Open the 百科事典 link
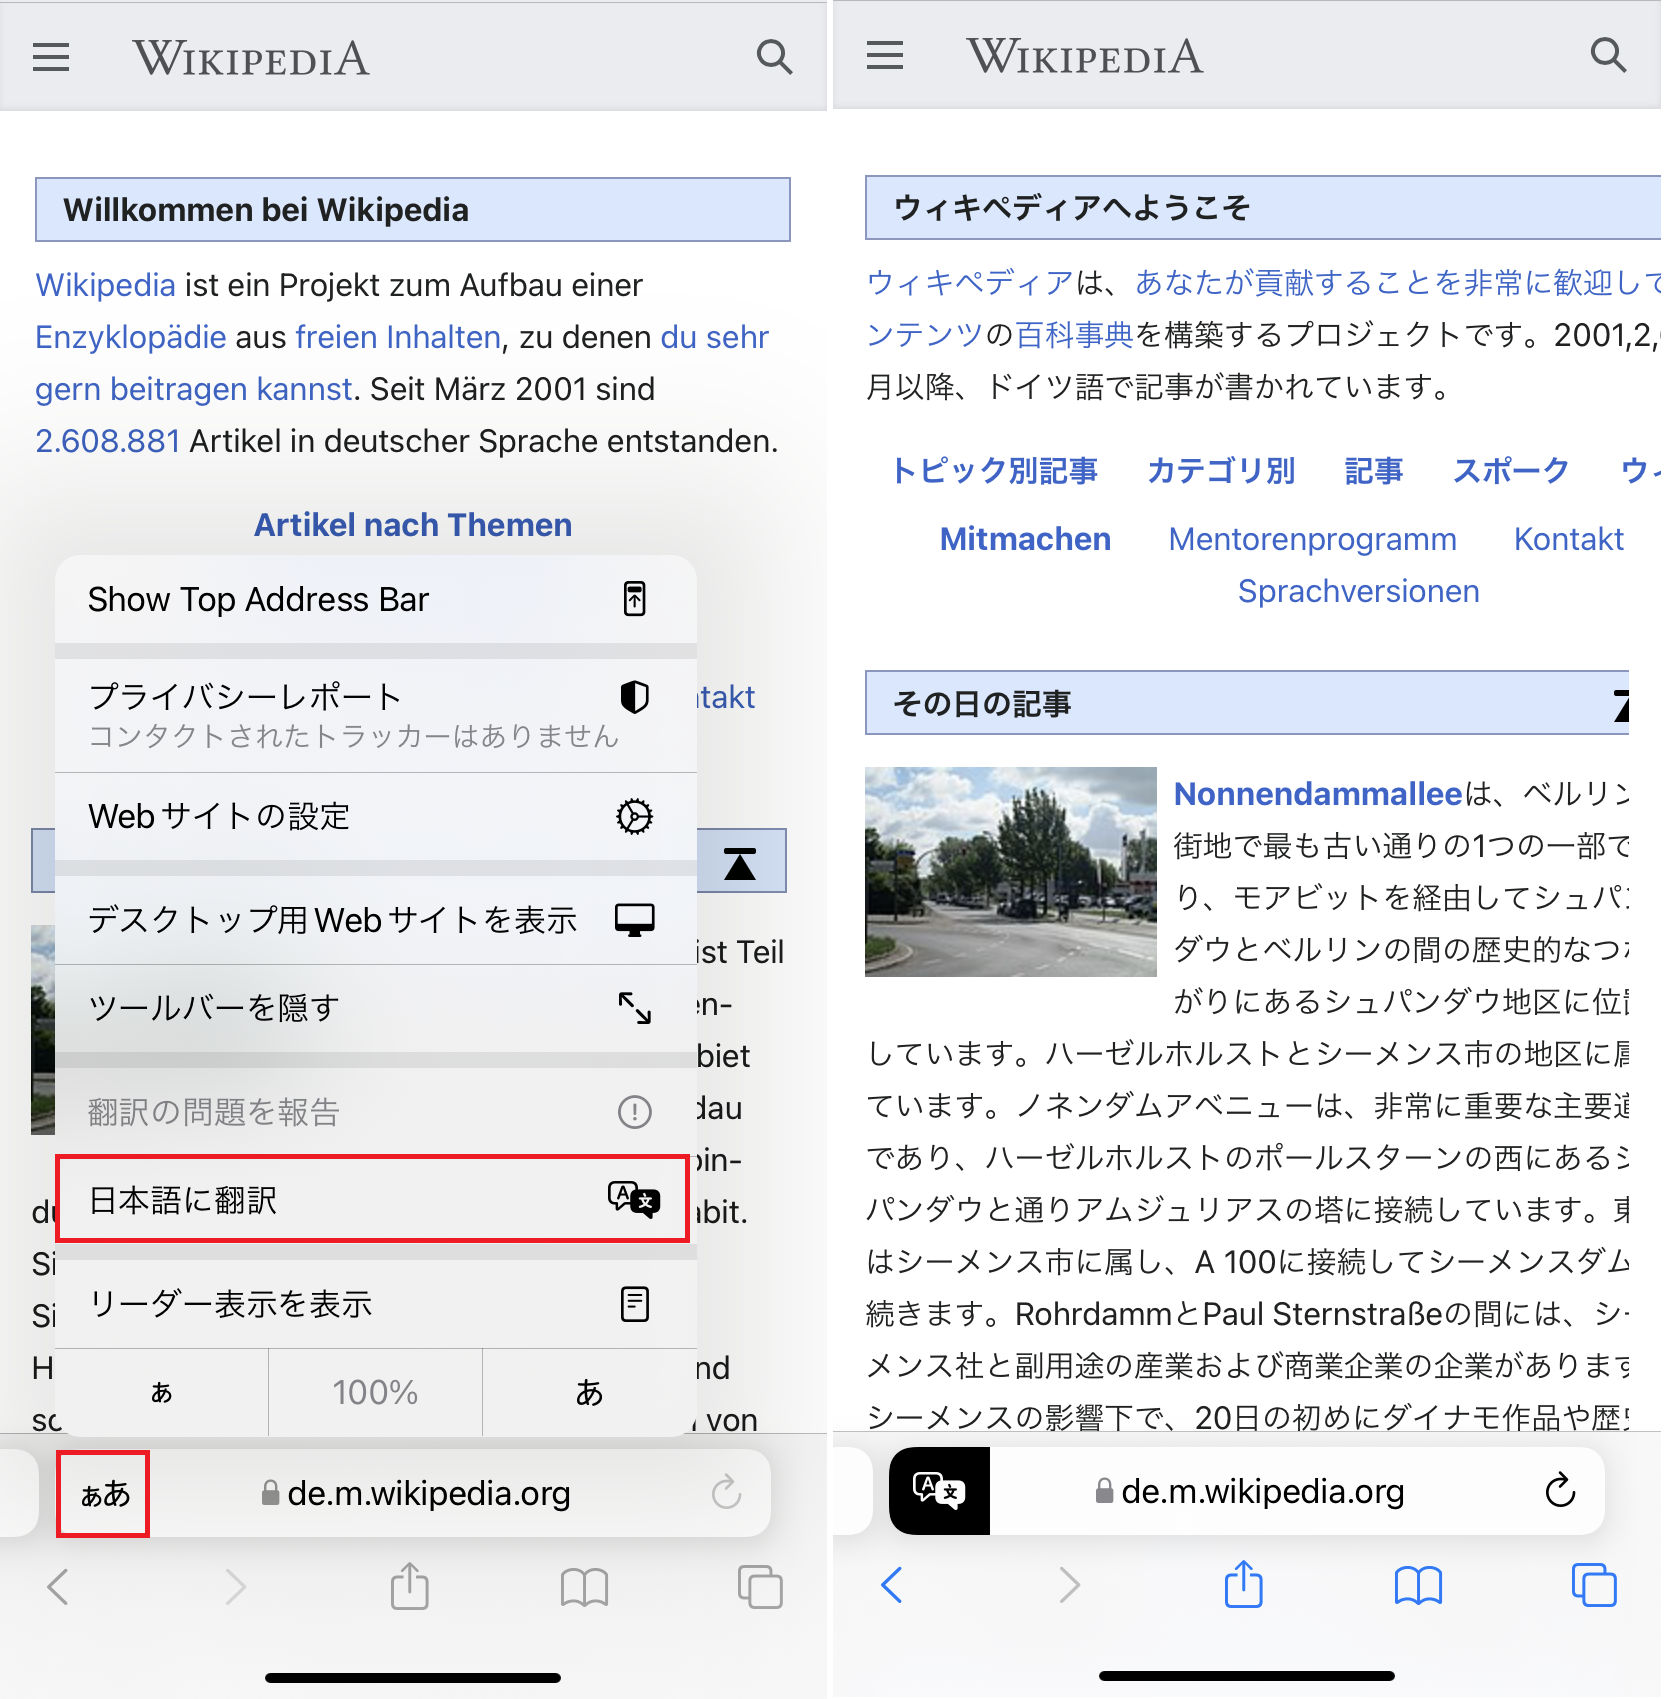This screenshot has height=1699, width=1669. (1075, 335)
